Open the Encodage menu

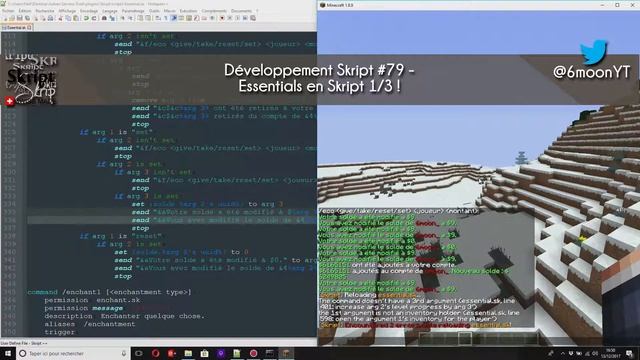click(89, 11)
